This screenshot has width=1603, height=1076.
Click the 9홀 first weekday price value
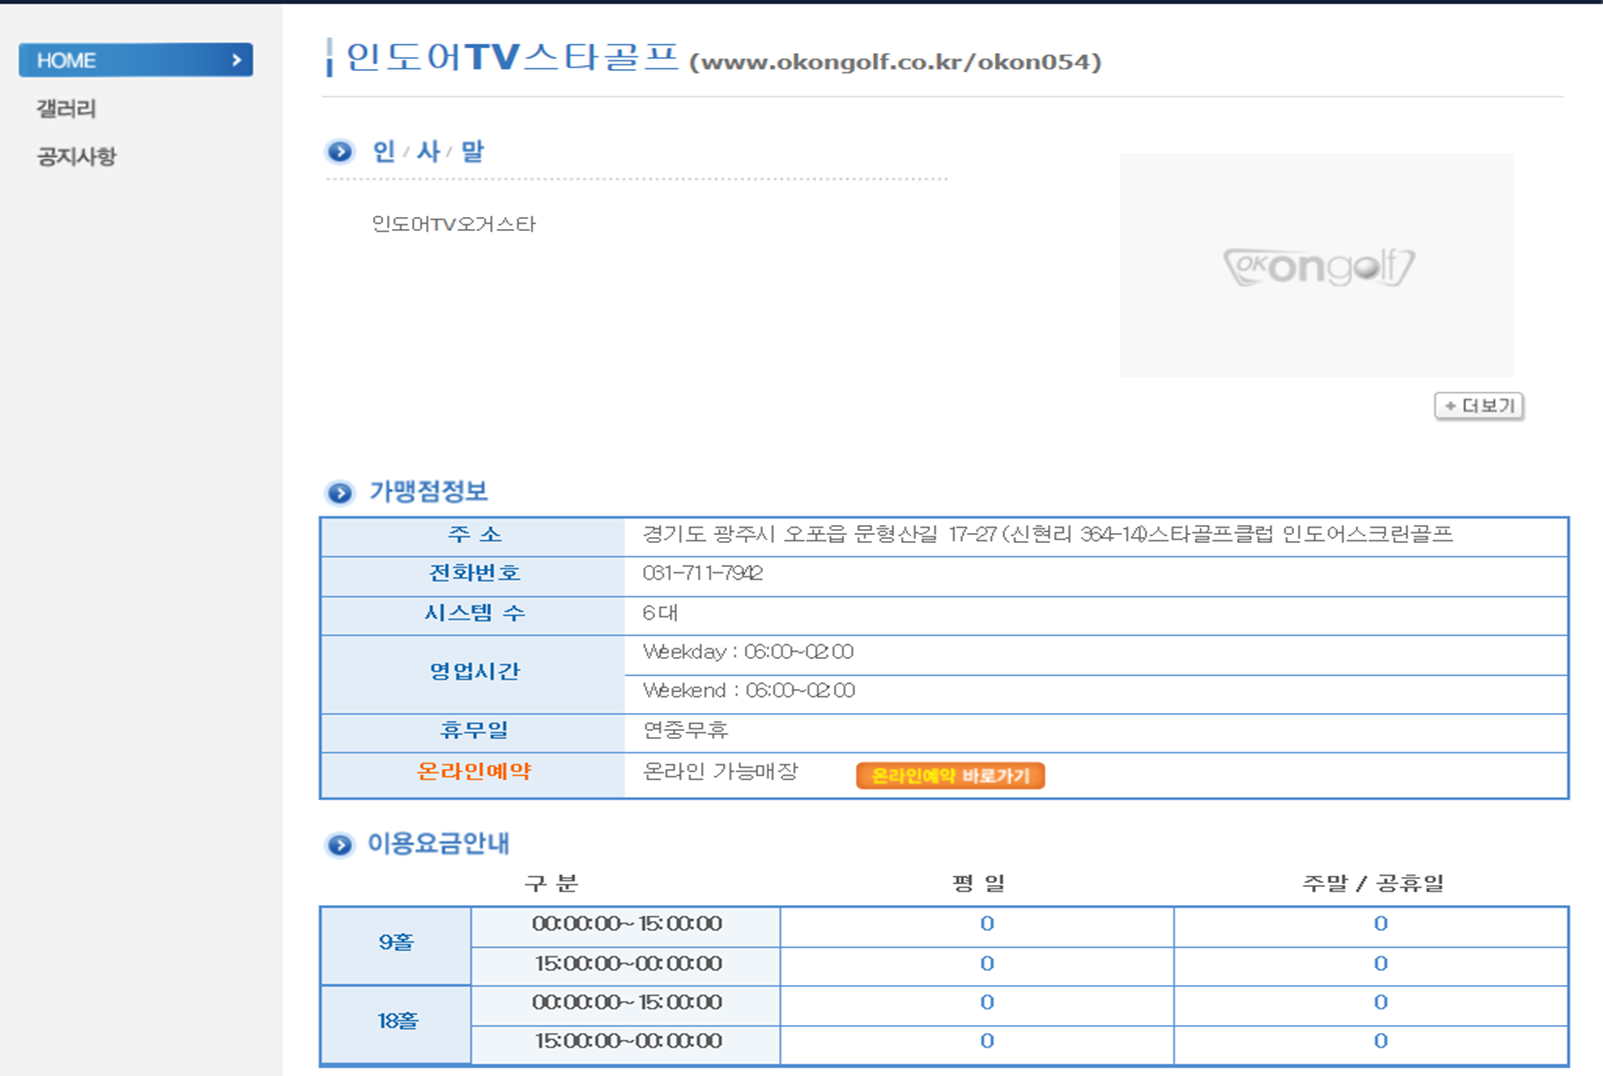986,924
